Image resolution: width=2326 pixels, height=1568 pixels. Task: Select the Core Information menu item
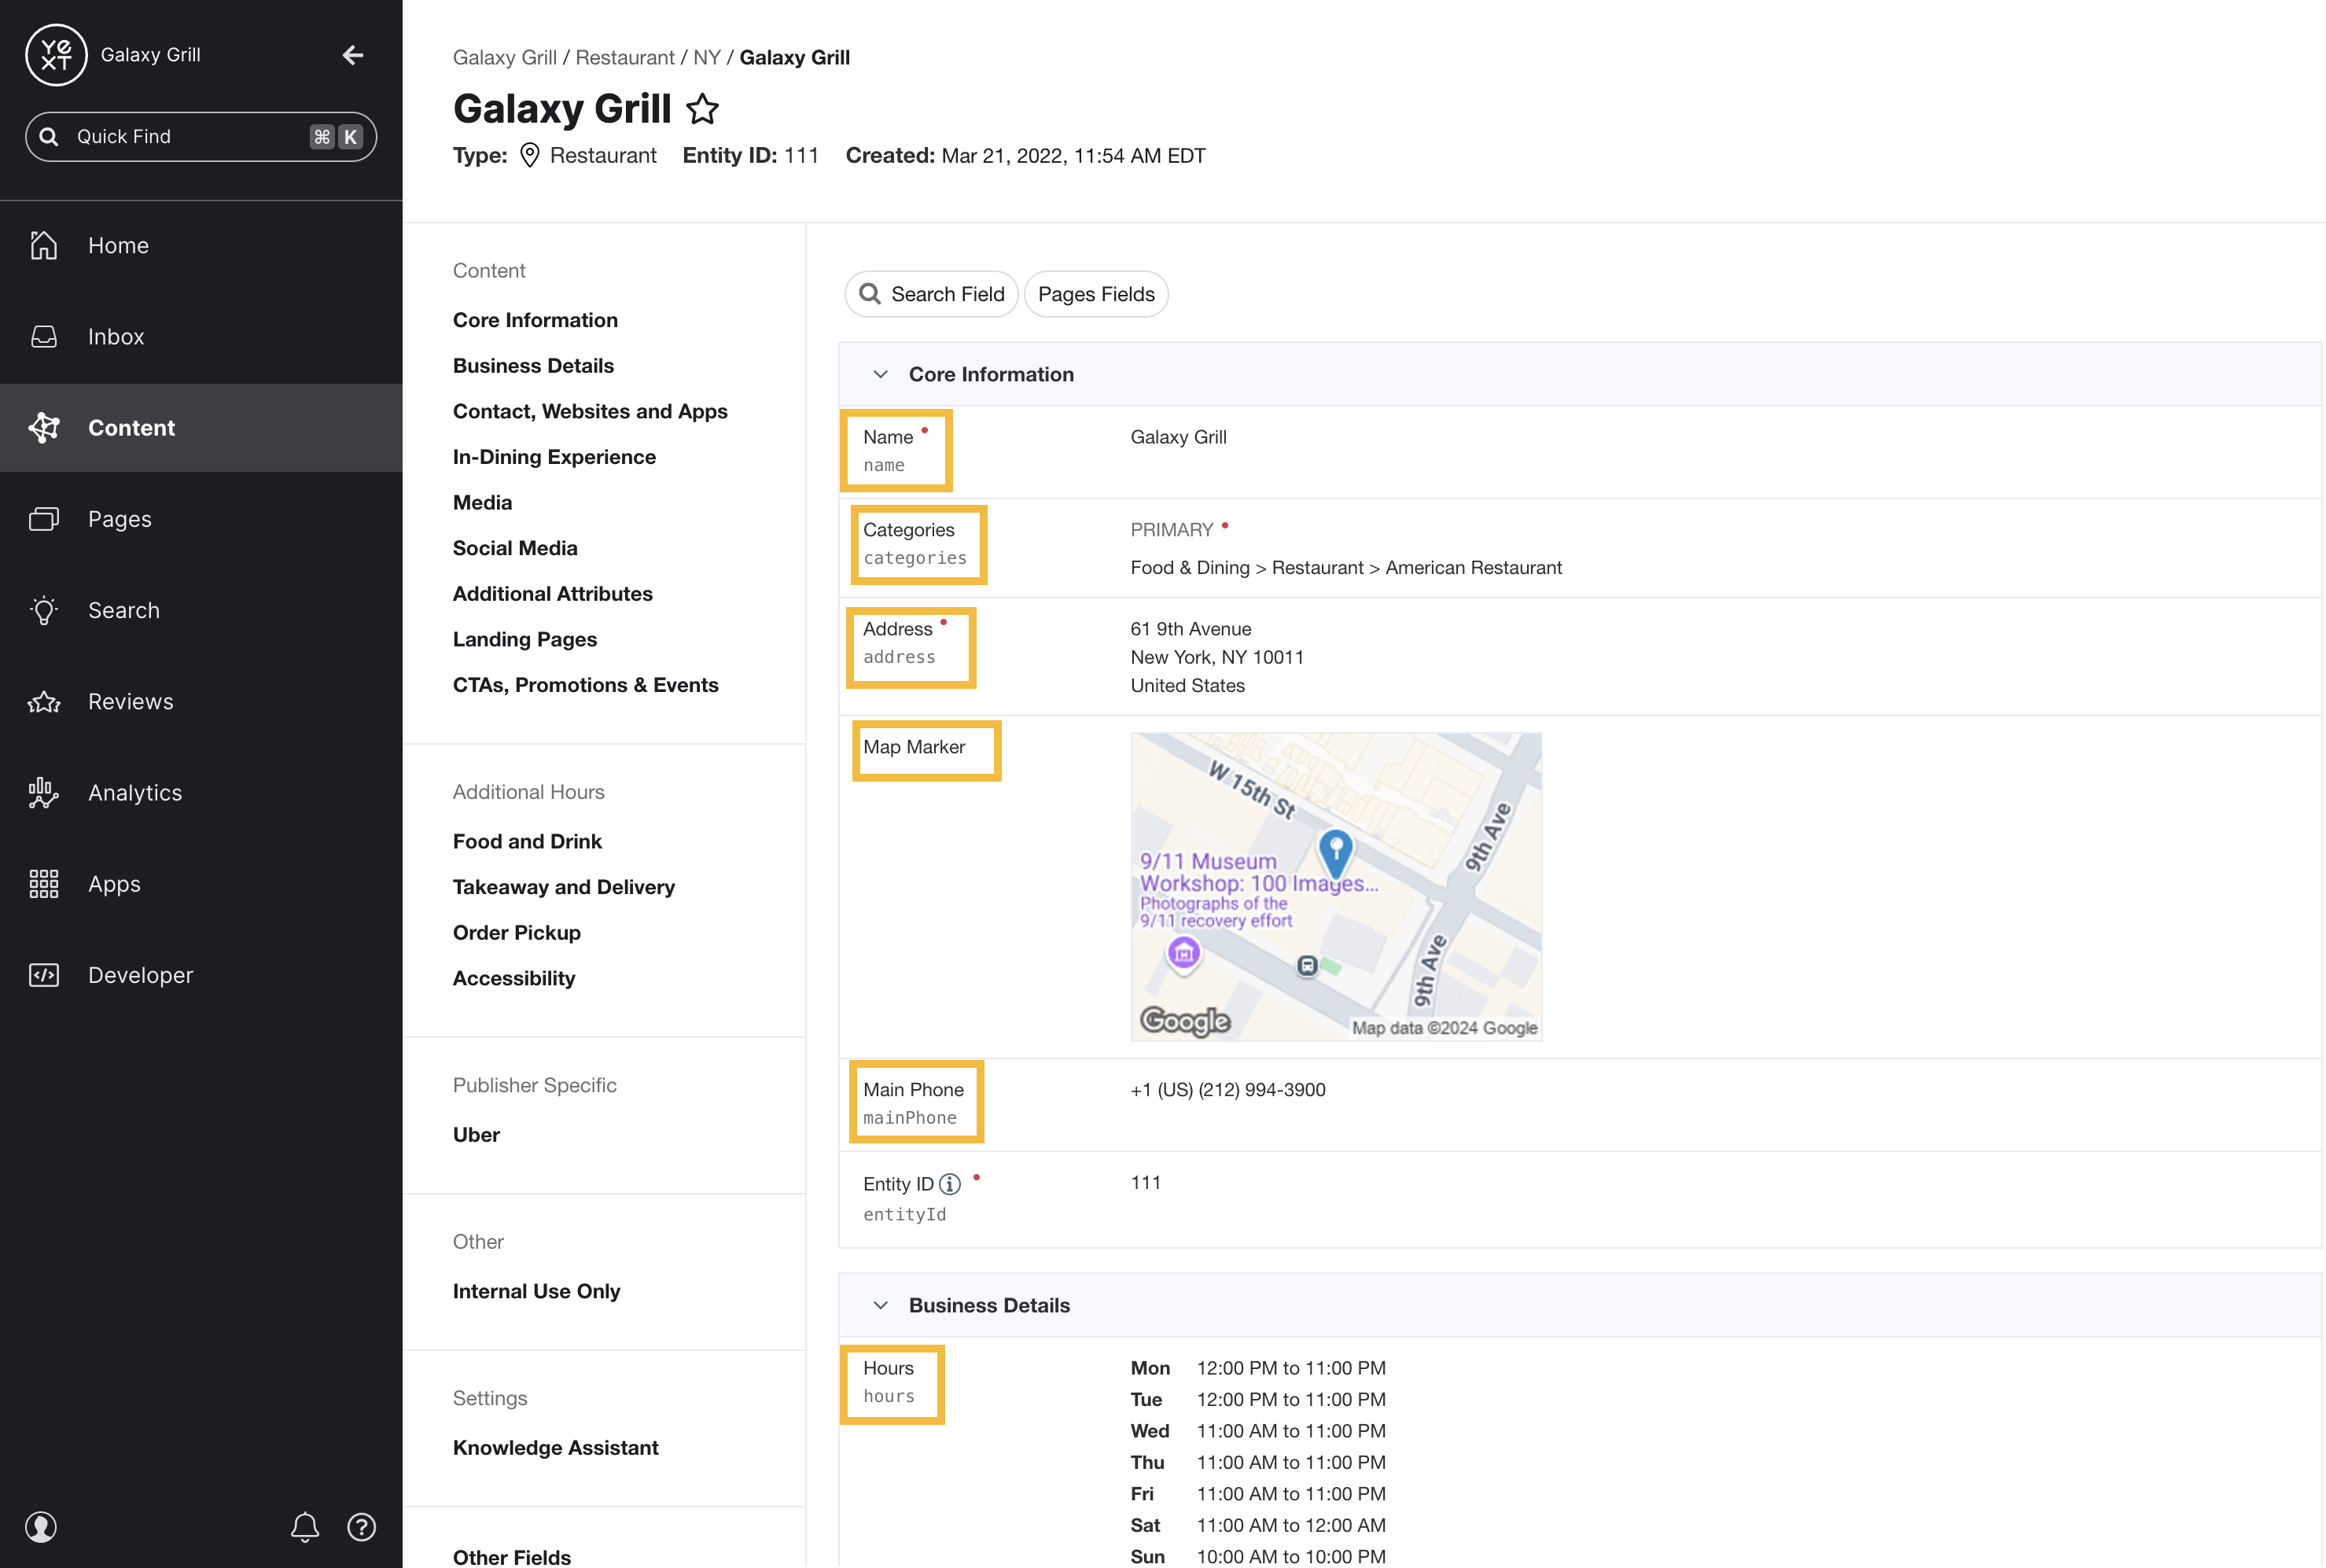point(534,320)
